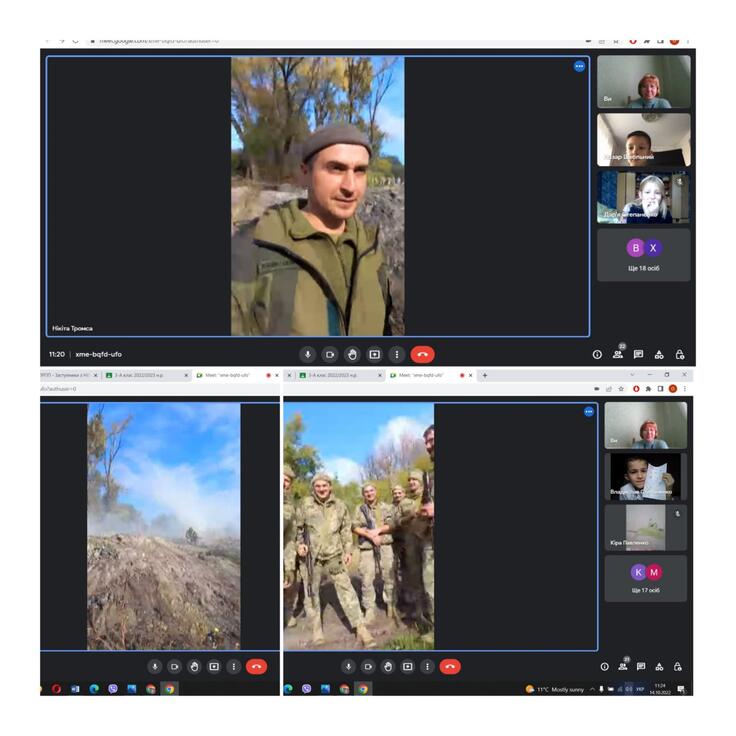Show participants list in bottom-right Meet window

(623, 666)
